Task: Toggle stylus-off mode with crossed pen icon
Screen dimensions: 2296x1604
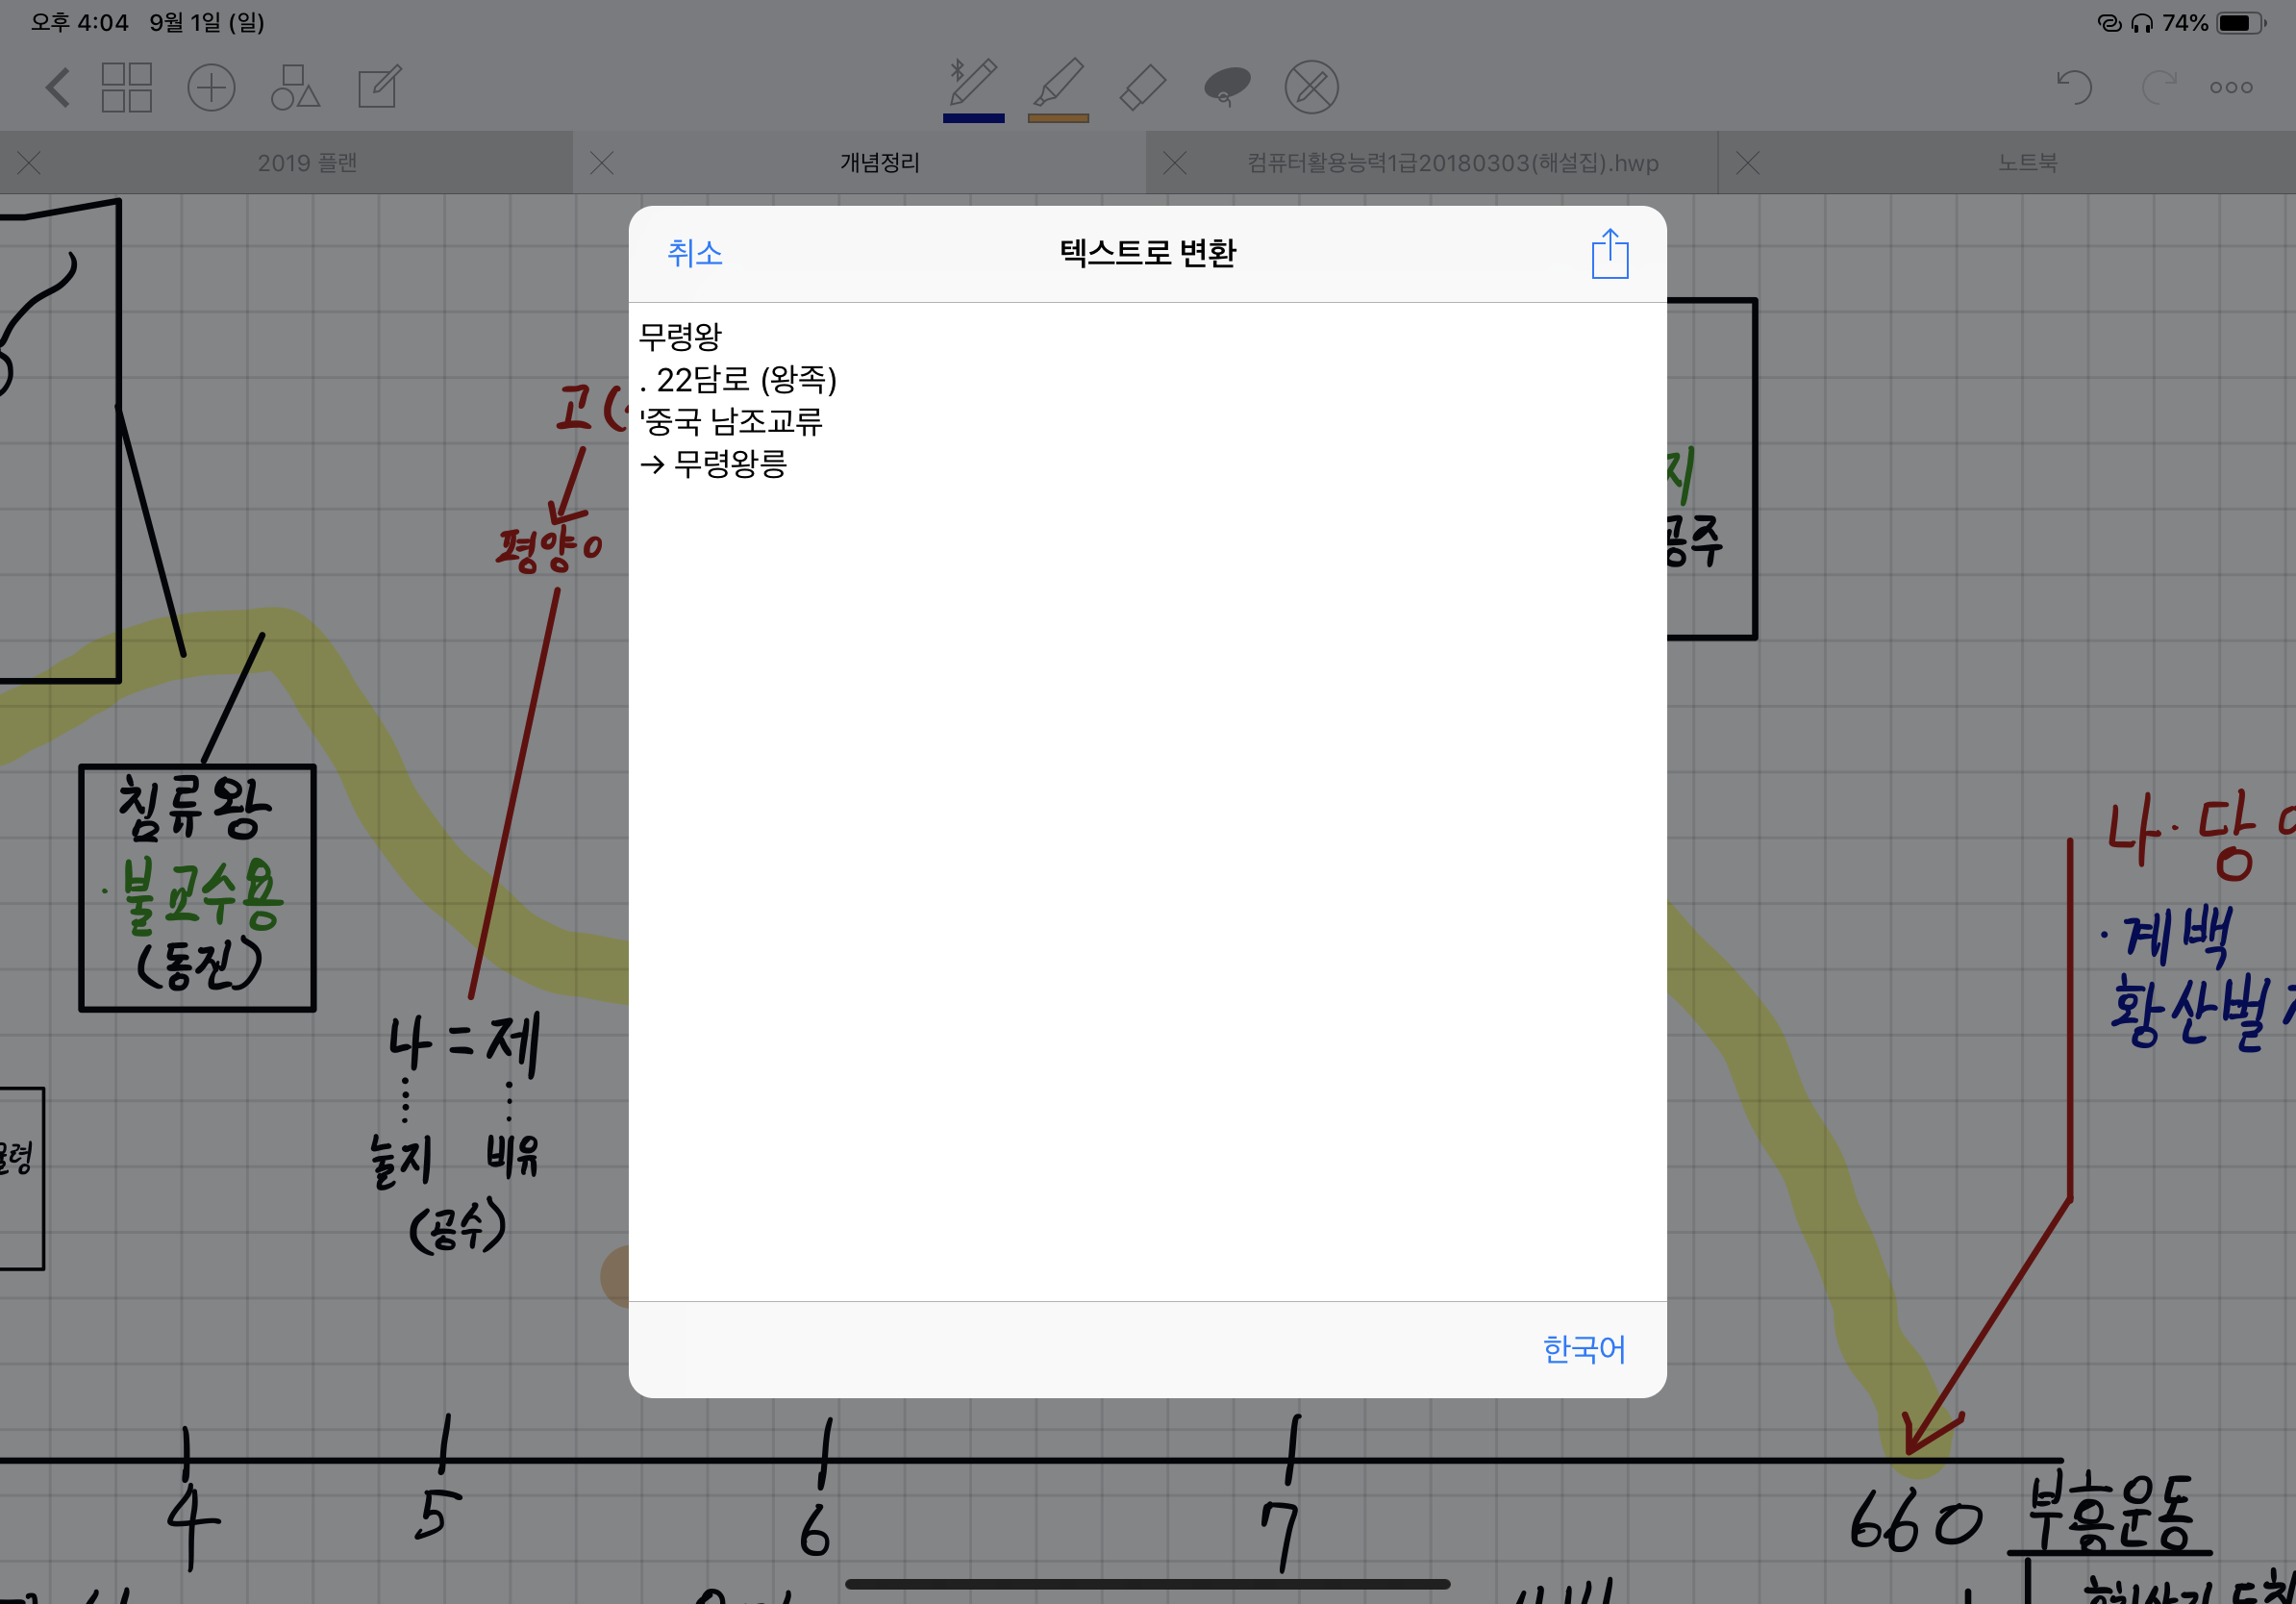Action: pos(1311,87)
